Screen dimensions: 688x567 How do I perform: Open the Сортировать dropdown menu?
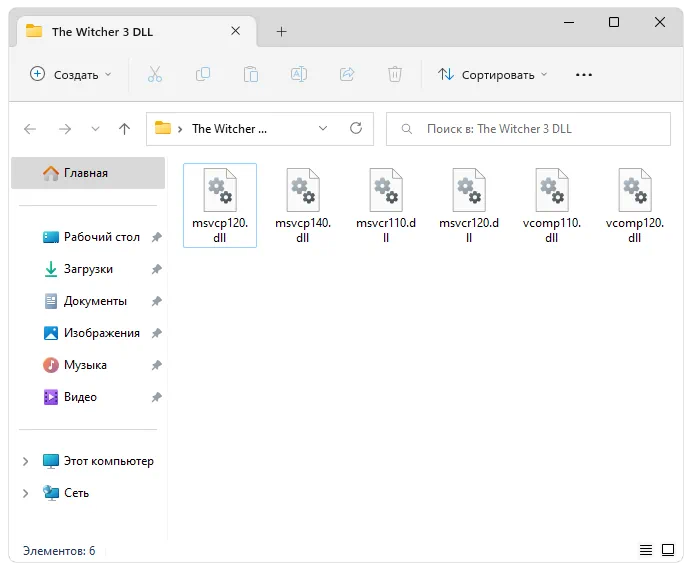point(492,75)
